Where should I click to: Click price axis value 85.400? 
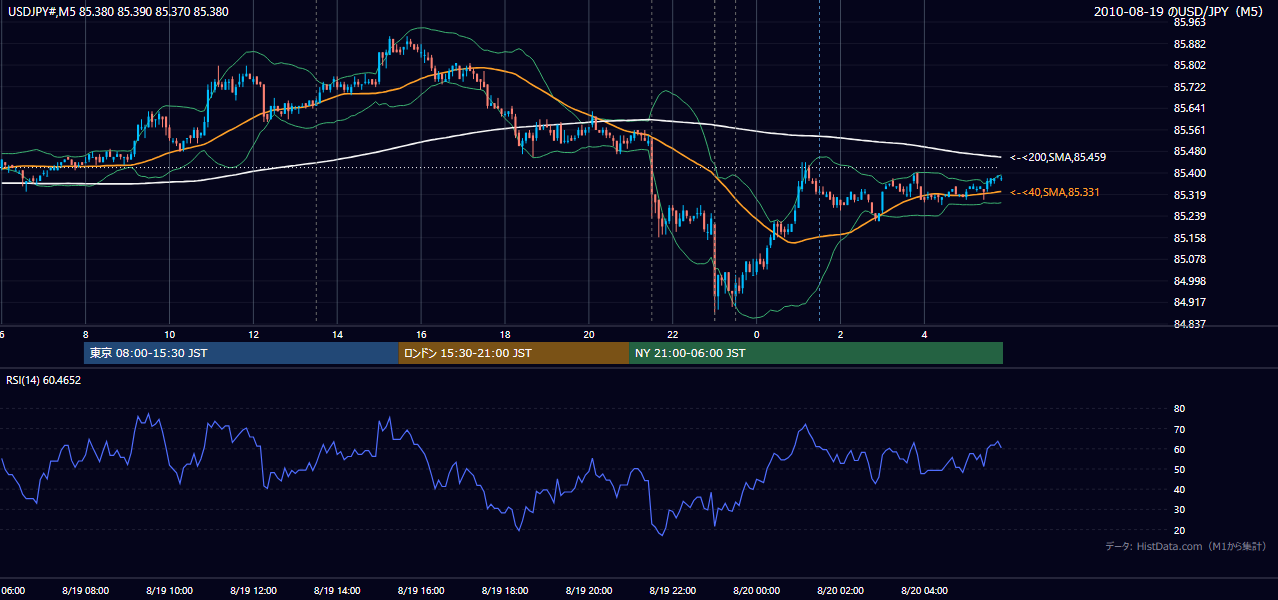point(1189,173)
